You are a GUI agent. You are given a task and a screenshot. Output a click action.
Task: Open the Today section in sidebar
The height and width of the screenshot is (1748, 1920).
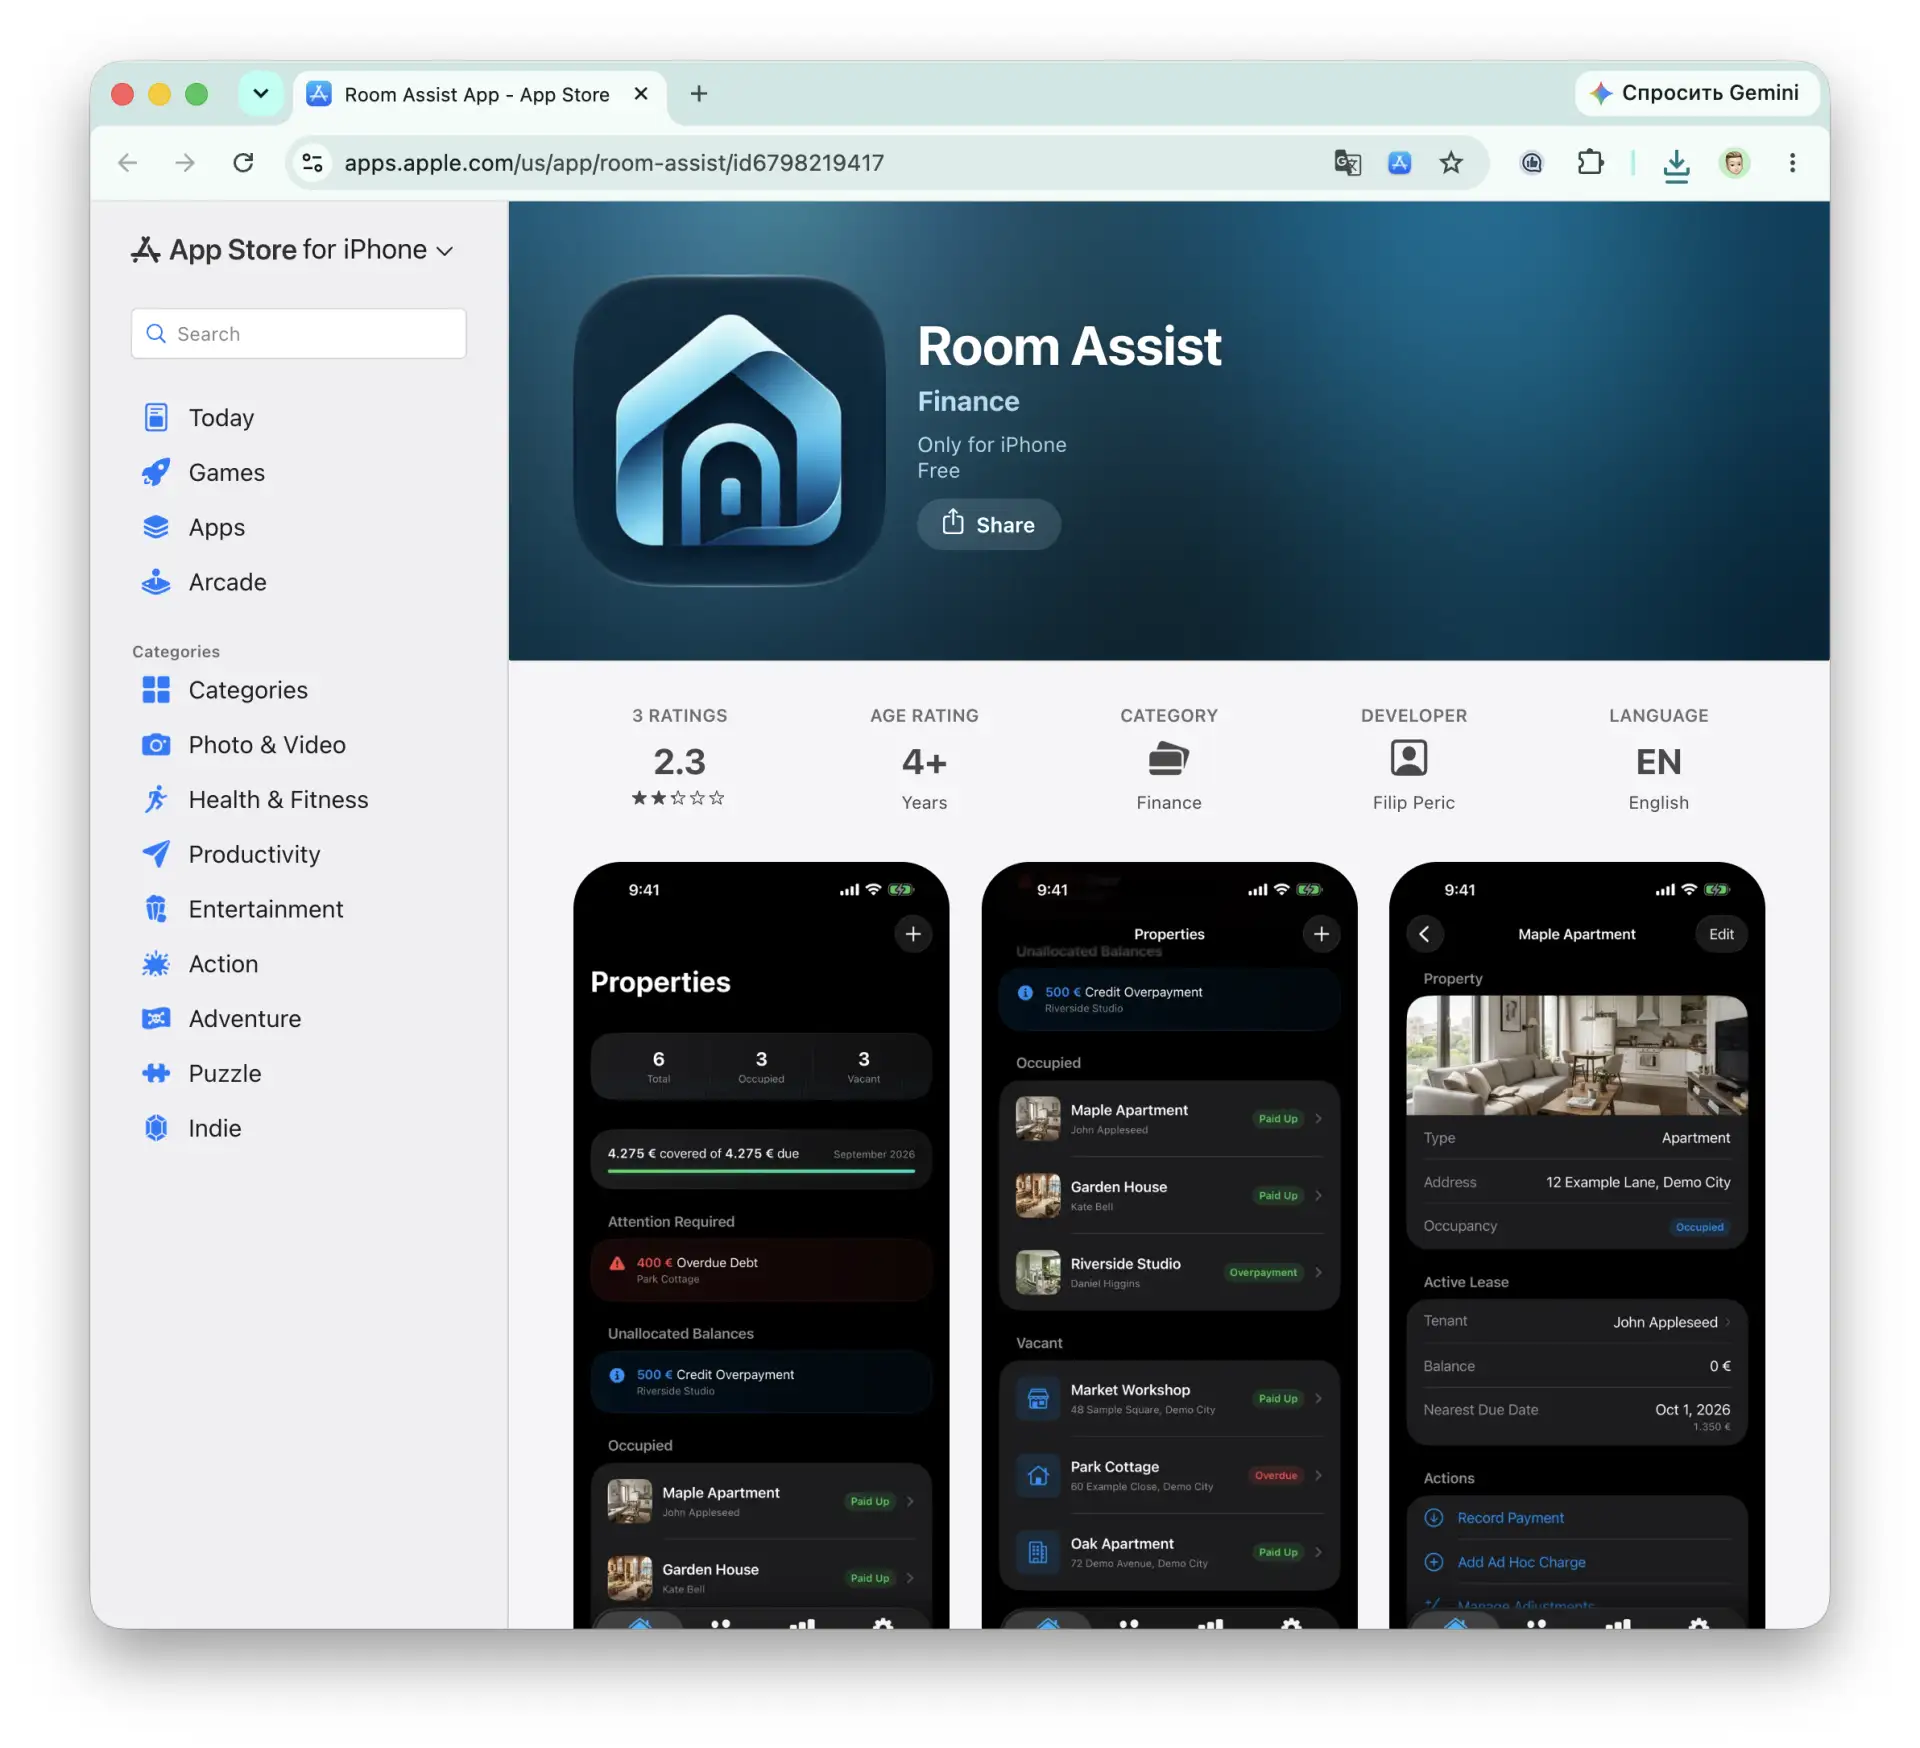(221, 417)
